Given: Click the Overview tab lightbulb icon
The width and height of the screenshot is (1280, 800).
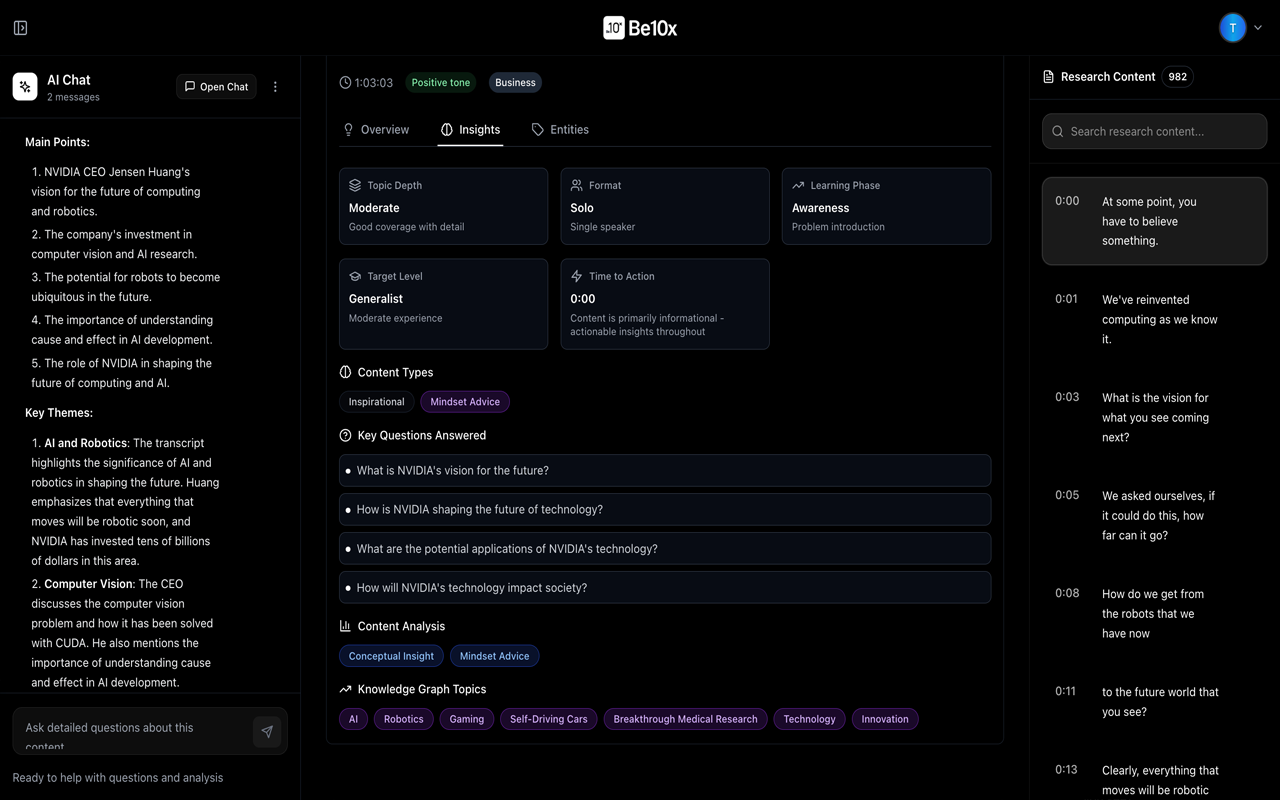Looking at the screenshot, I should pos(348,130).
